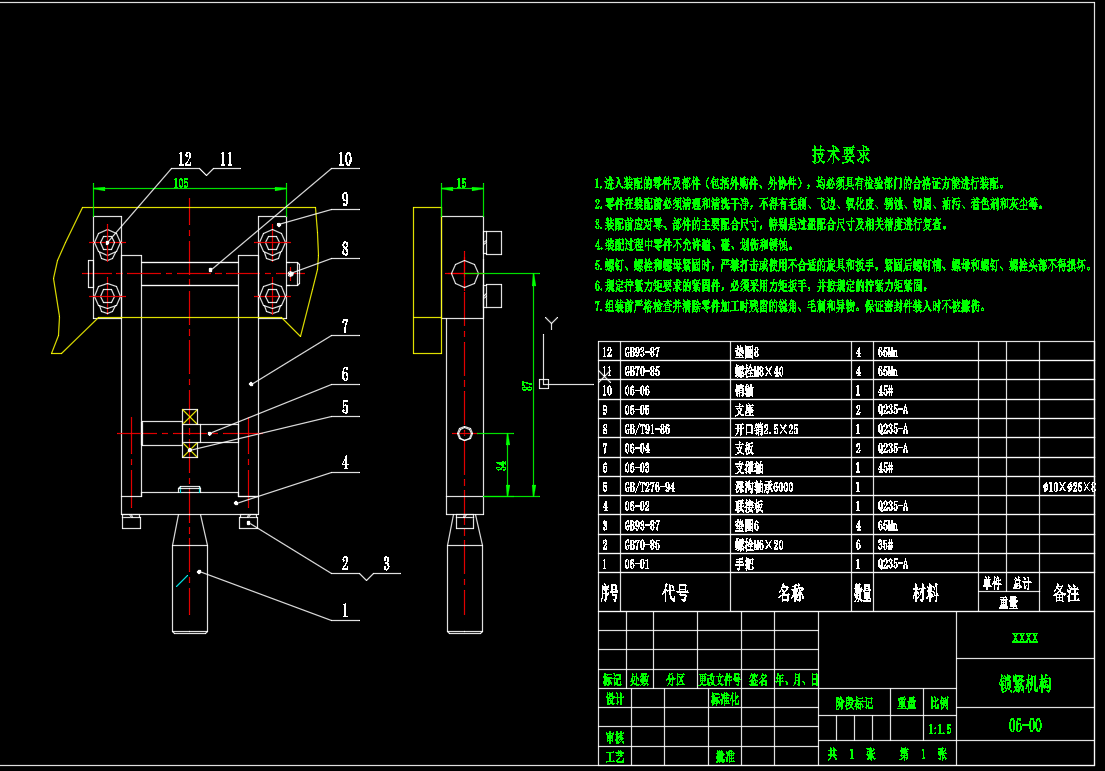Click the 15 dimension above side view
Viewport: 1105px width, 771px height.
(461, 183)
